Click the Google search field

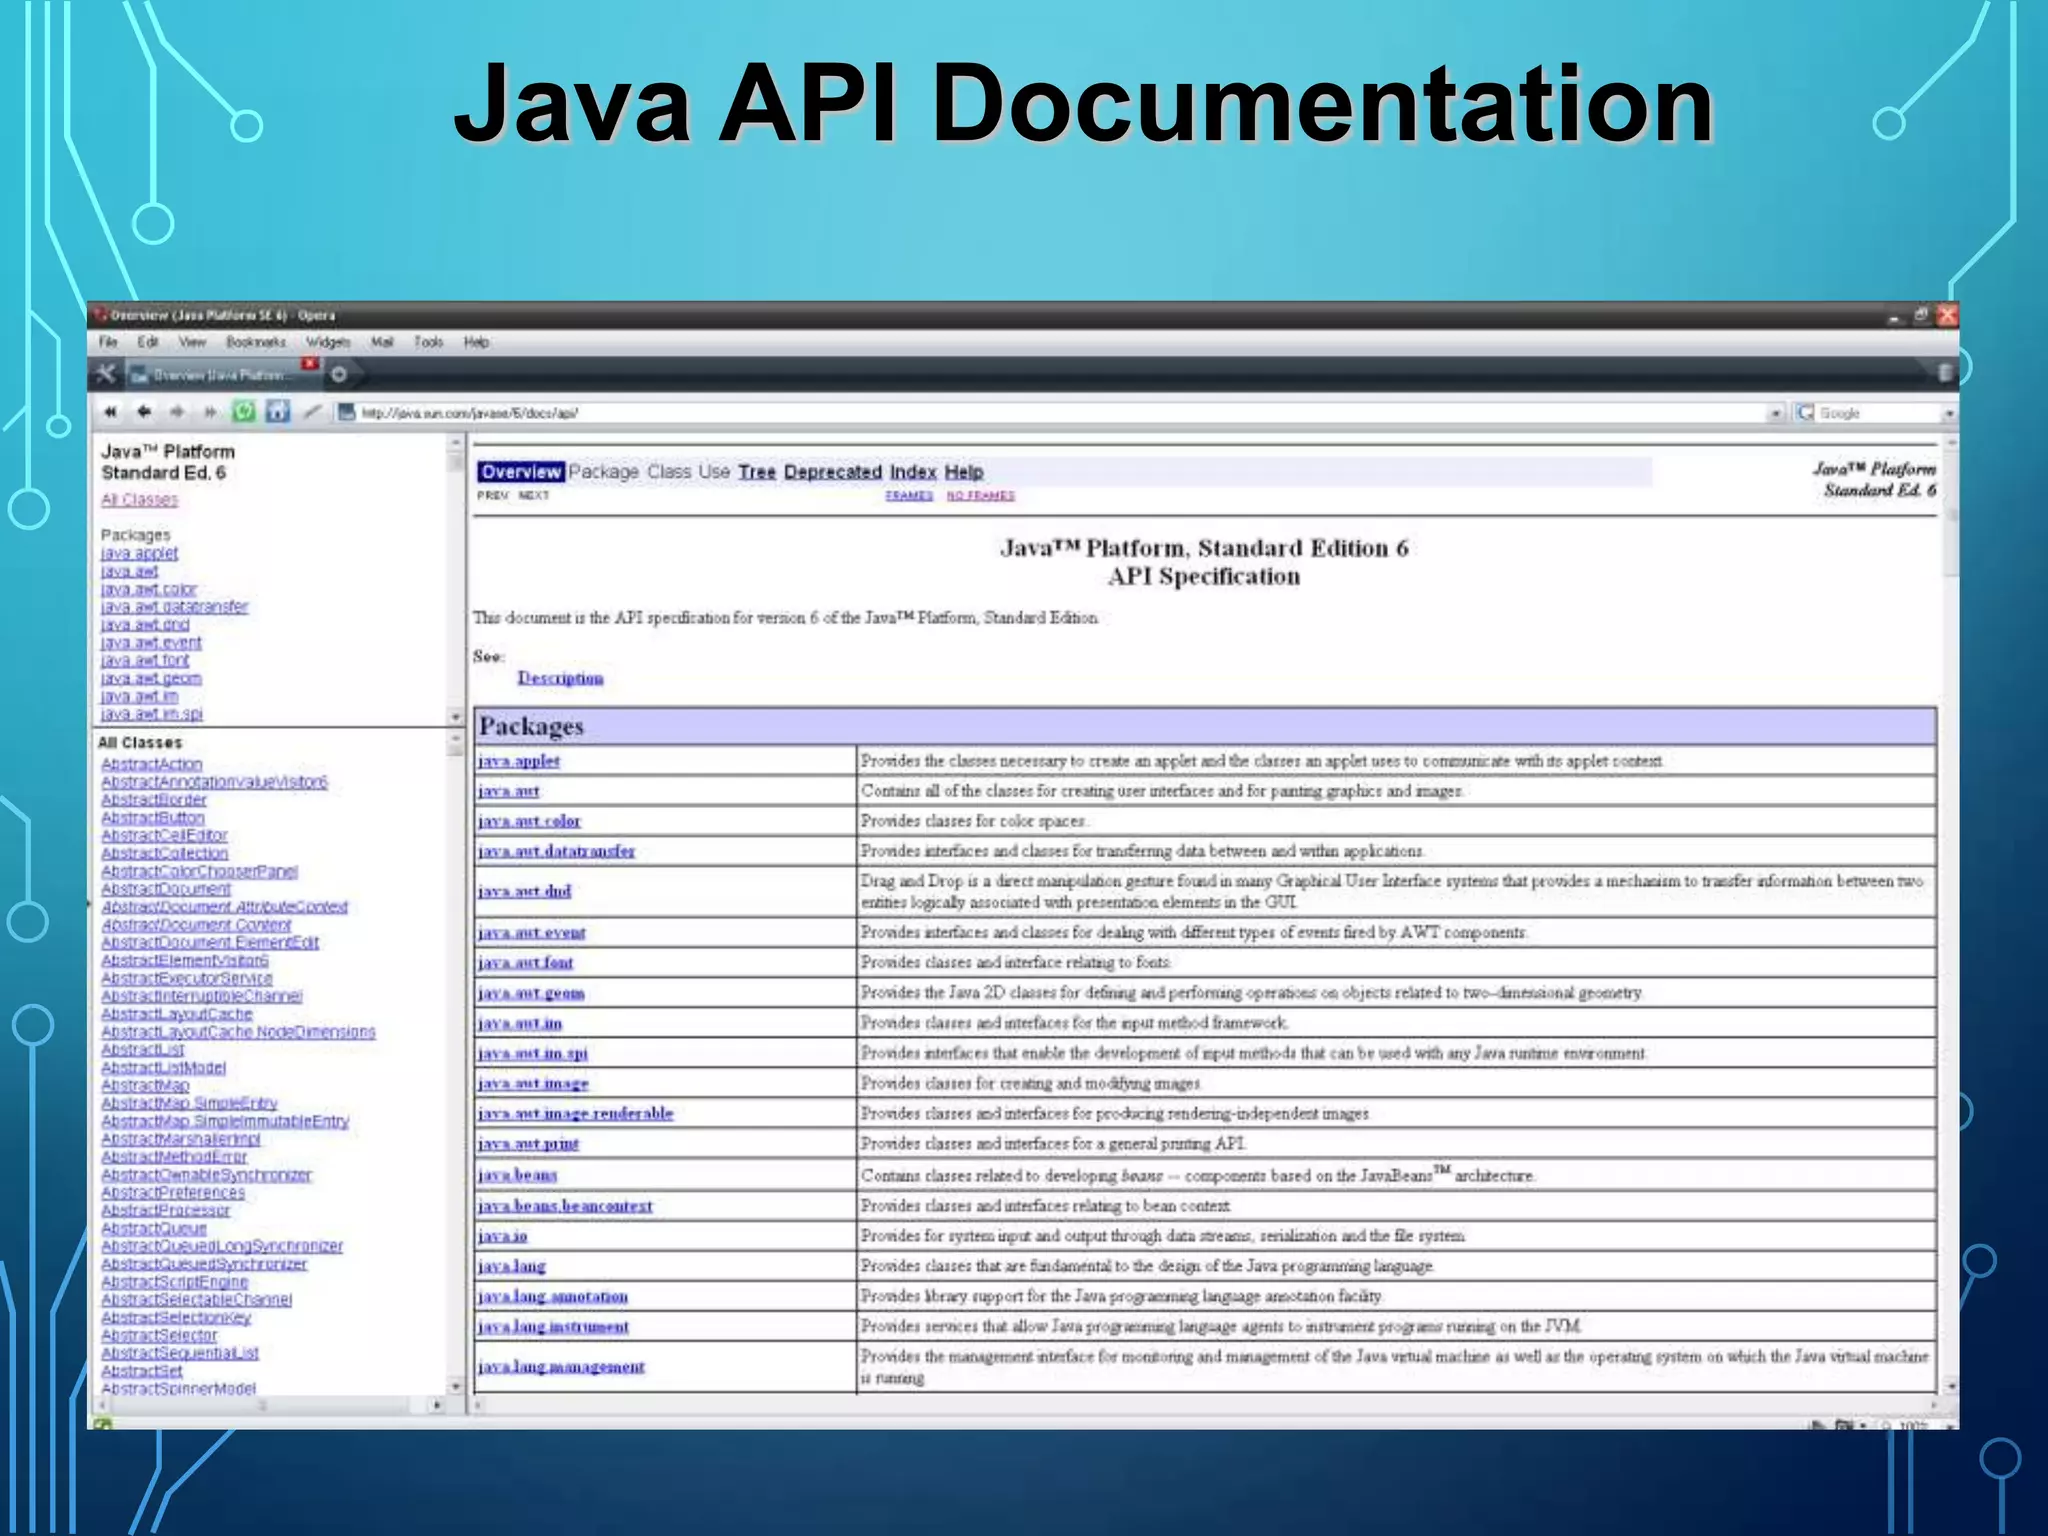click(1878, 413)
